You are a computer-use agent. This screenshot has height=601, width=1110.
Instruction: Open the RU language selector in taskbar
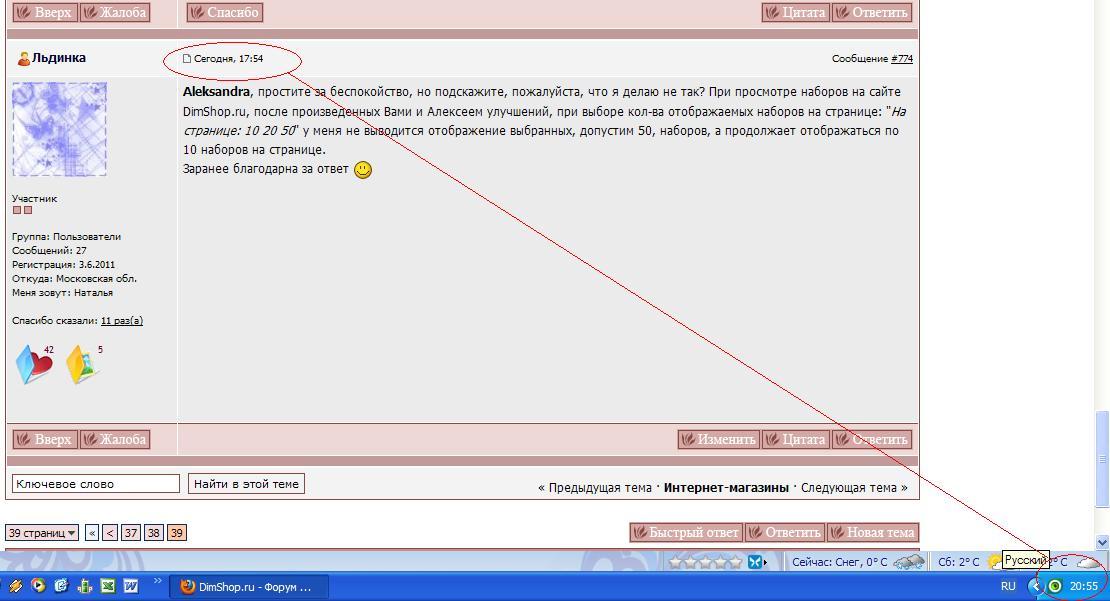tap(1008, 586)
